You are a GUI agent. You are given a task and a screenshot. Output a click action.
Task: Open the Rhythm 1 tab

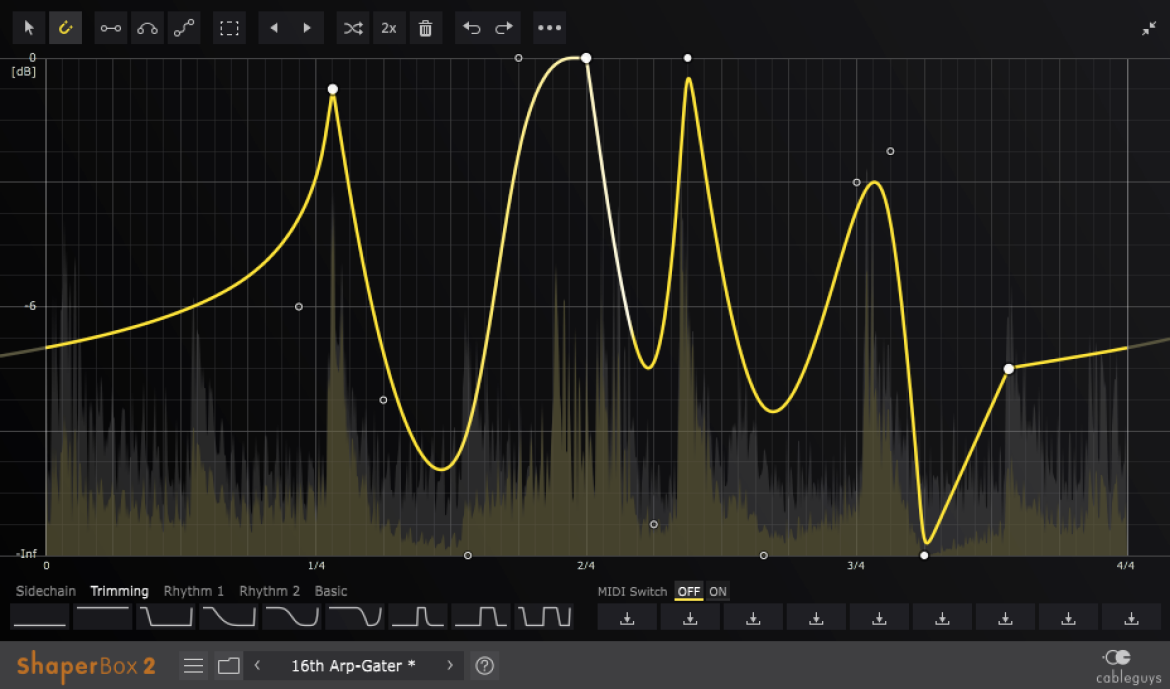click(193, 591)
